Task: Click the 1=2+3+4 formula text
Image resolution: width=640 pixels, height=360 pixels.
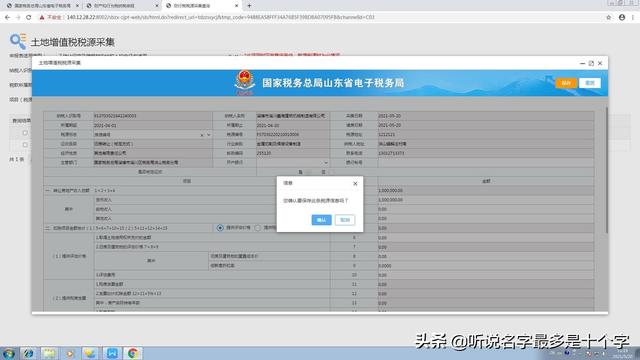Action: click(104, 191)
